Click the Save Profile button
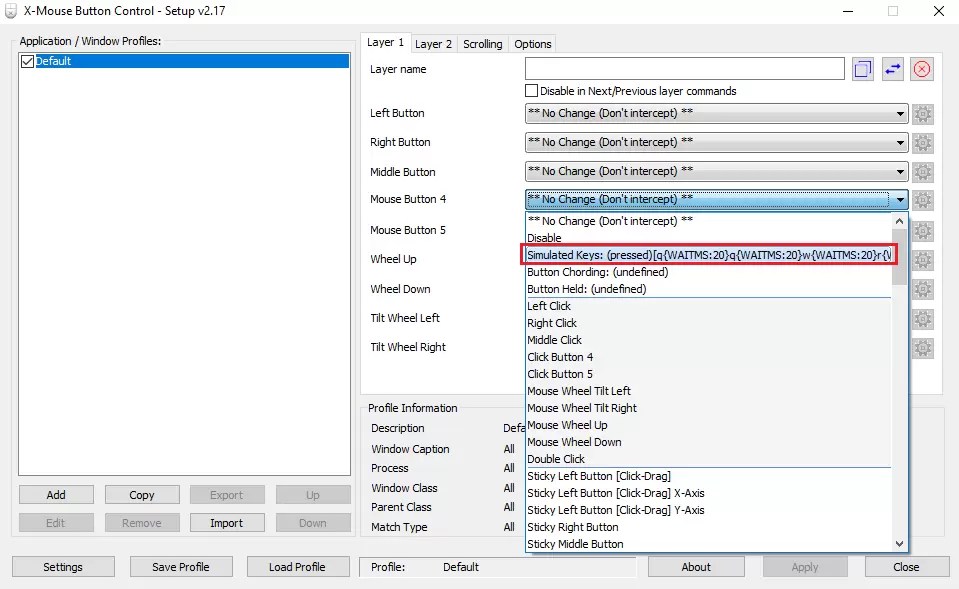Image resolution: width=959 pixels, height=589 pixels. [x=181, y=566]
